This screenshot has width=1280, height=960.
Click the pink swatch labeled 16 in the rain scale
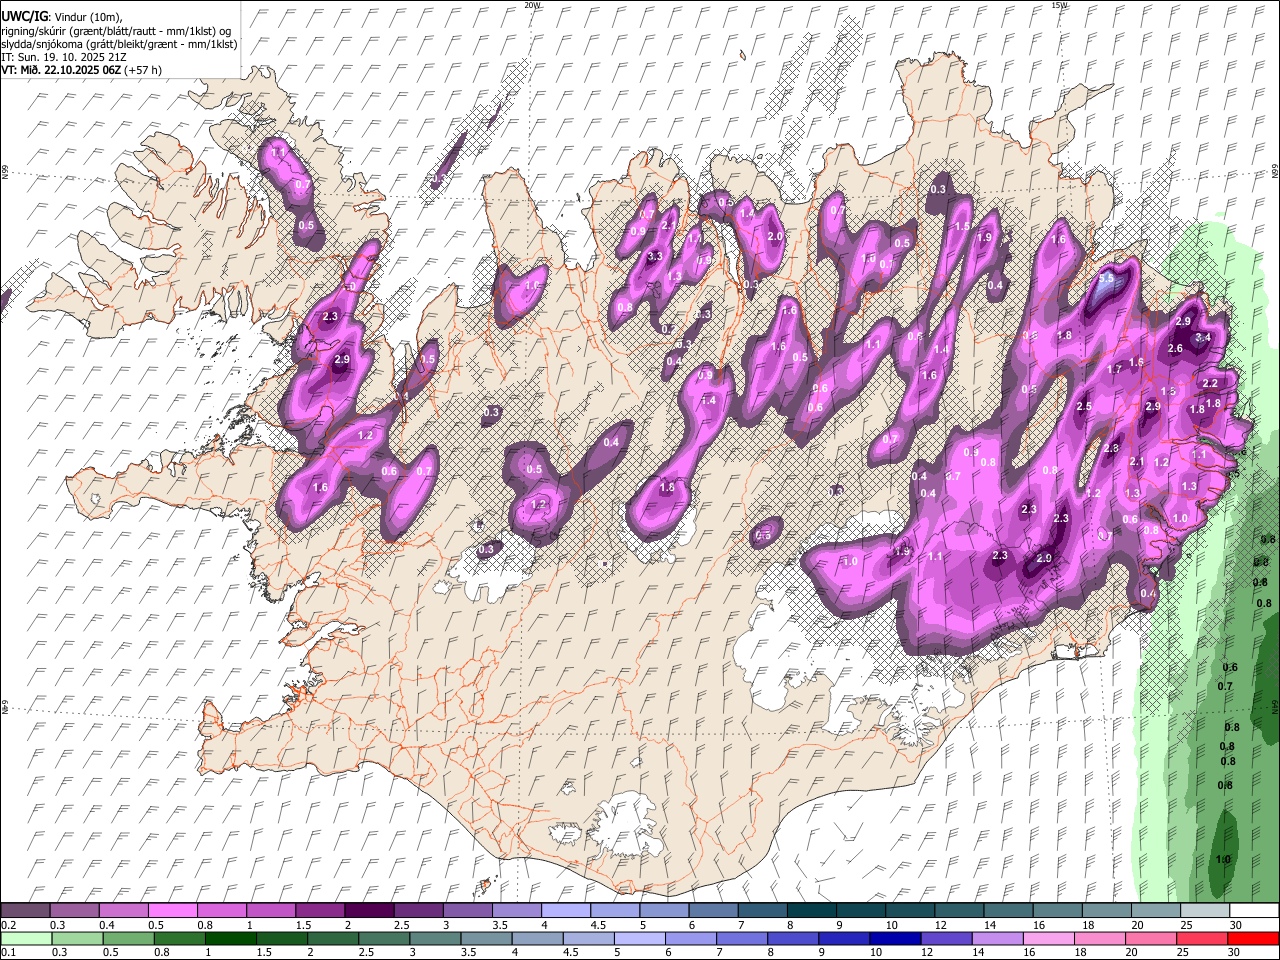pyautogui.click(x=1049, y=938)
